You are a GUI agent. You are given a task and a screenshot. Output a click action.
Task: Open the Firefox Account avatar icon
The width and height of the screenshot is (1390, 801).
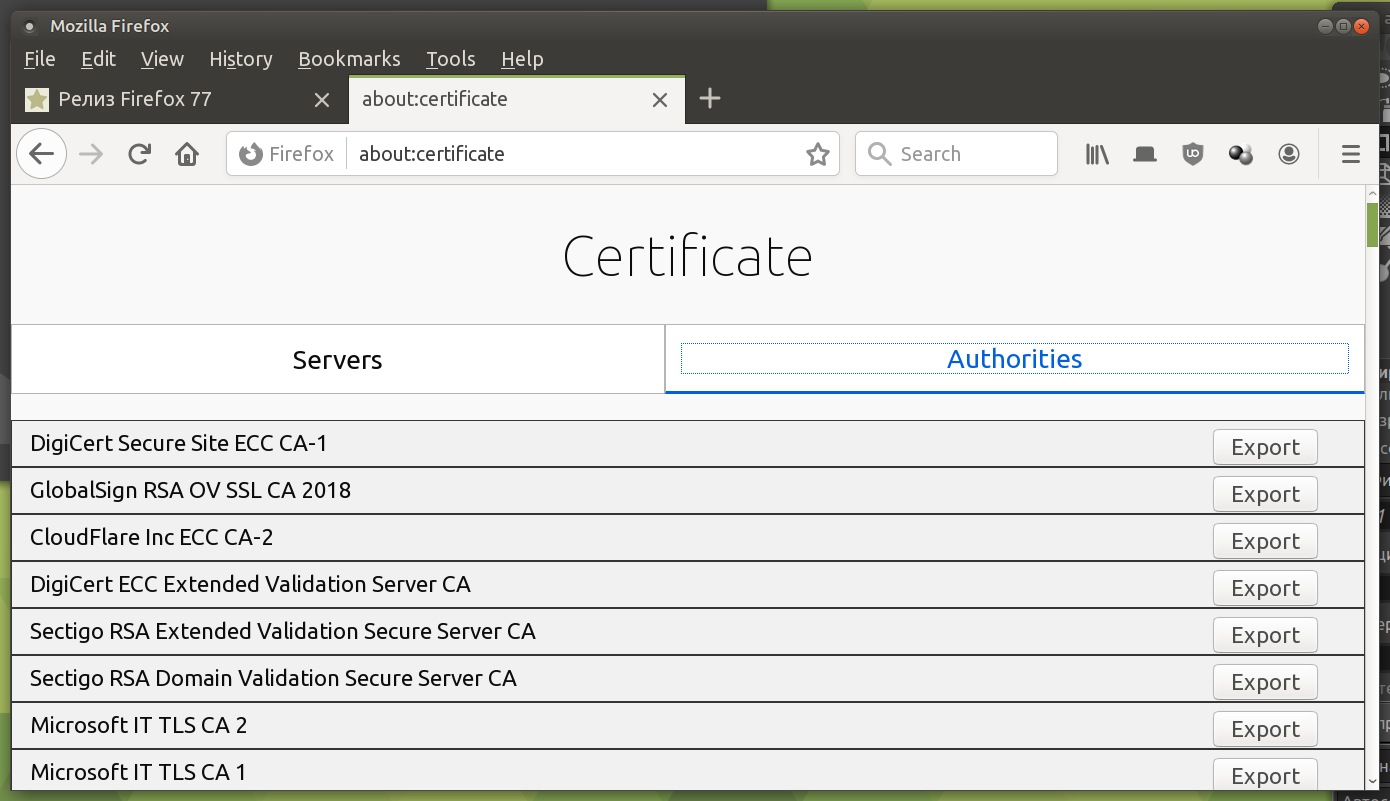(x=1289, y=154)
